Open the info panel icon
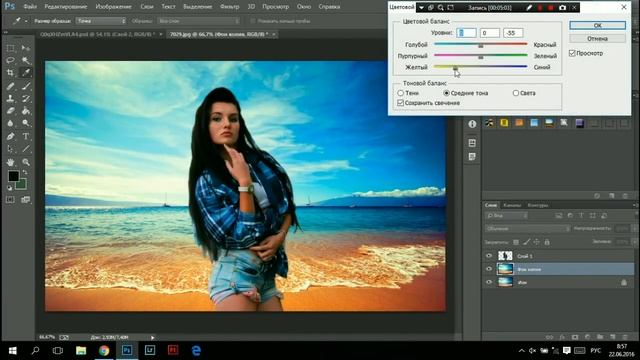640x360 pixels. [x=472, y=124]
